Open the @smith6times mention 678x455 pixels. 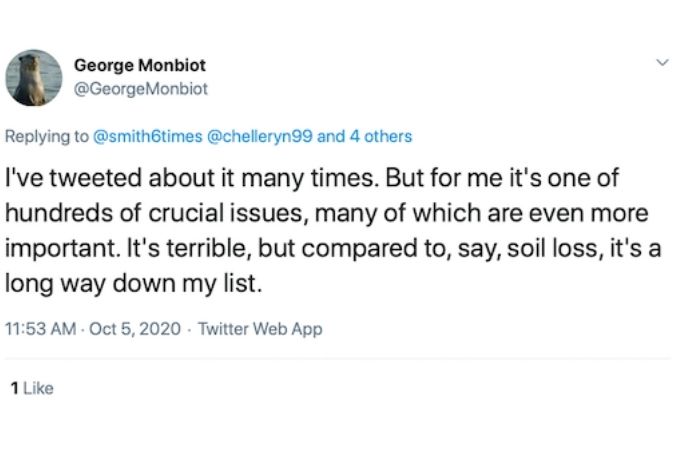(146, 136)
